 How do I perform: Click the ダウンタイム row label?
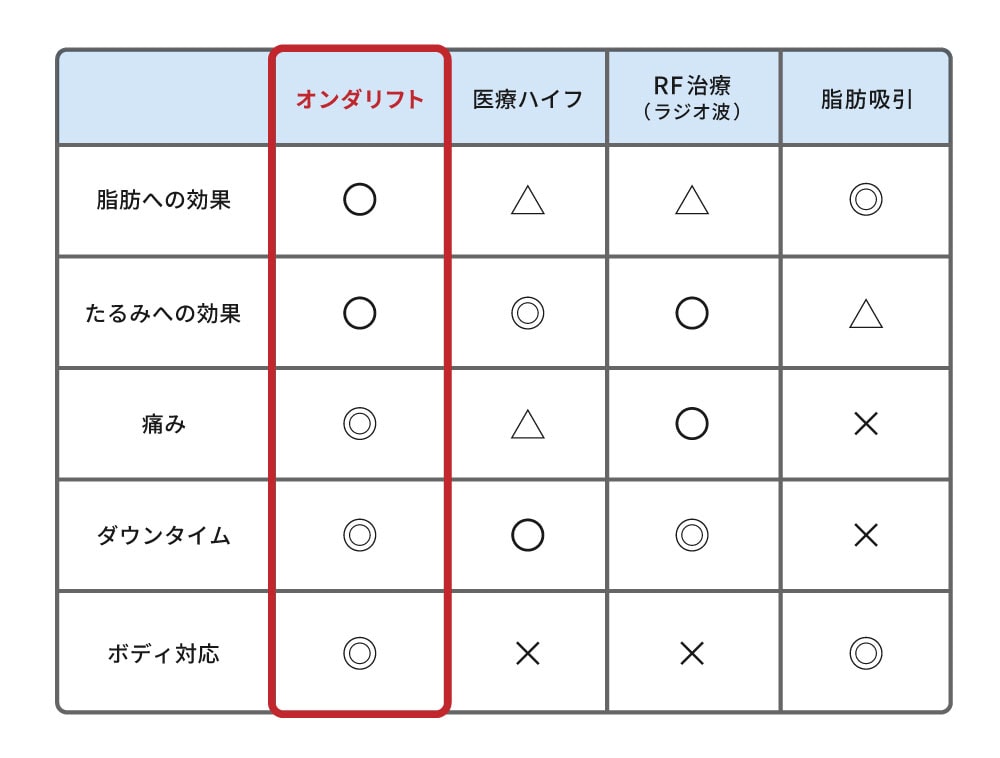(164, 536)
